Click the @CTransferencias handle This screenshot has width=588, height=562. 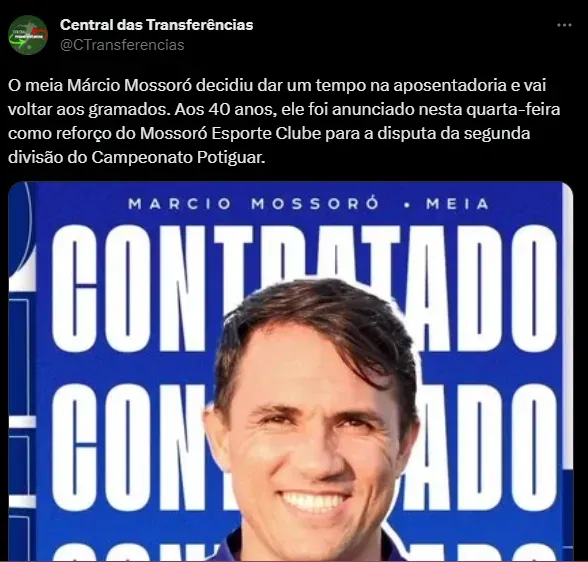[122, 45]
